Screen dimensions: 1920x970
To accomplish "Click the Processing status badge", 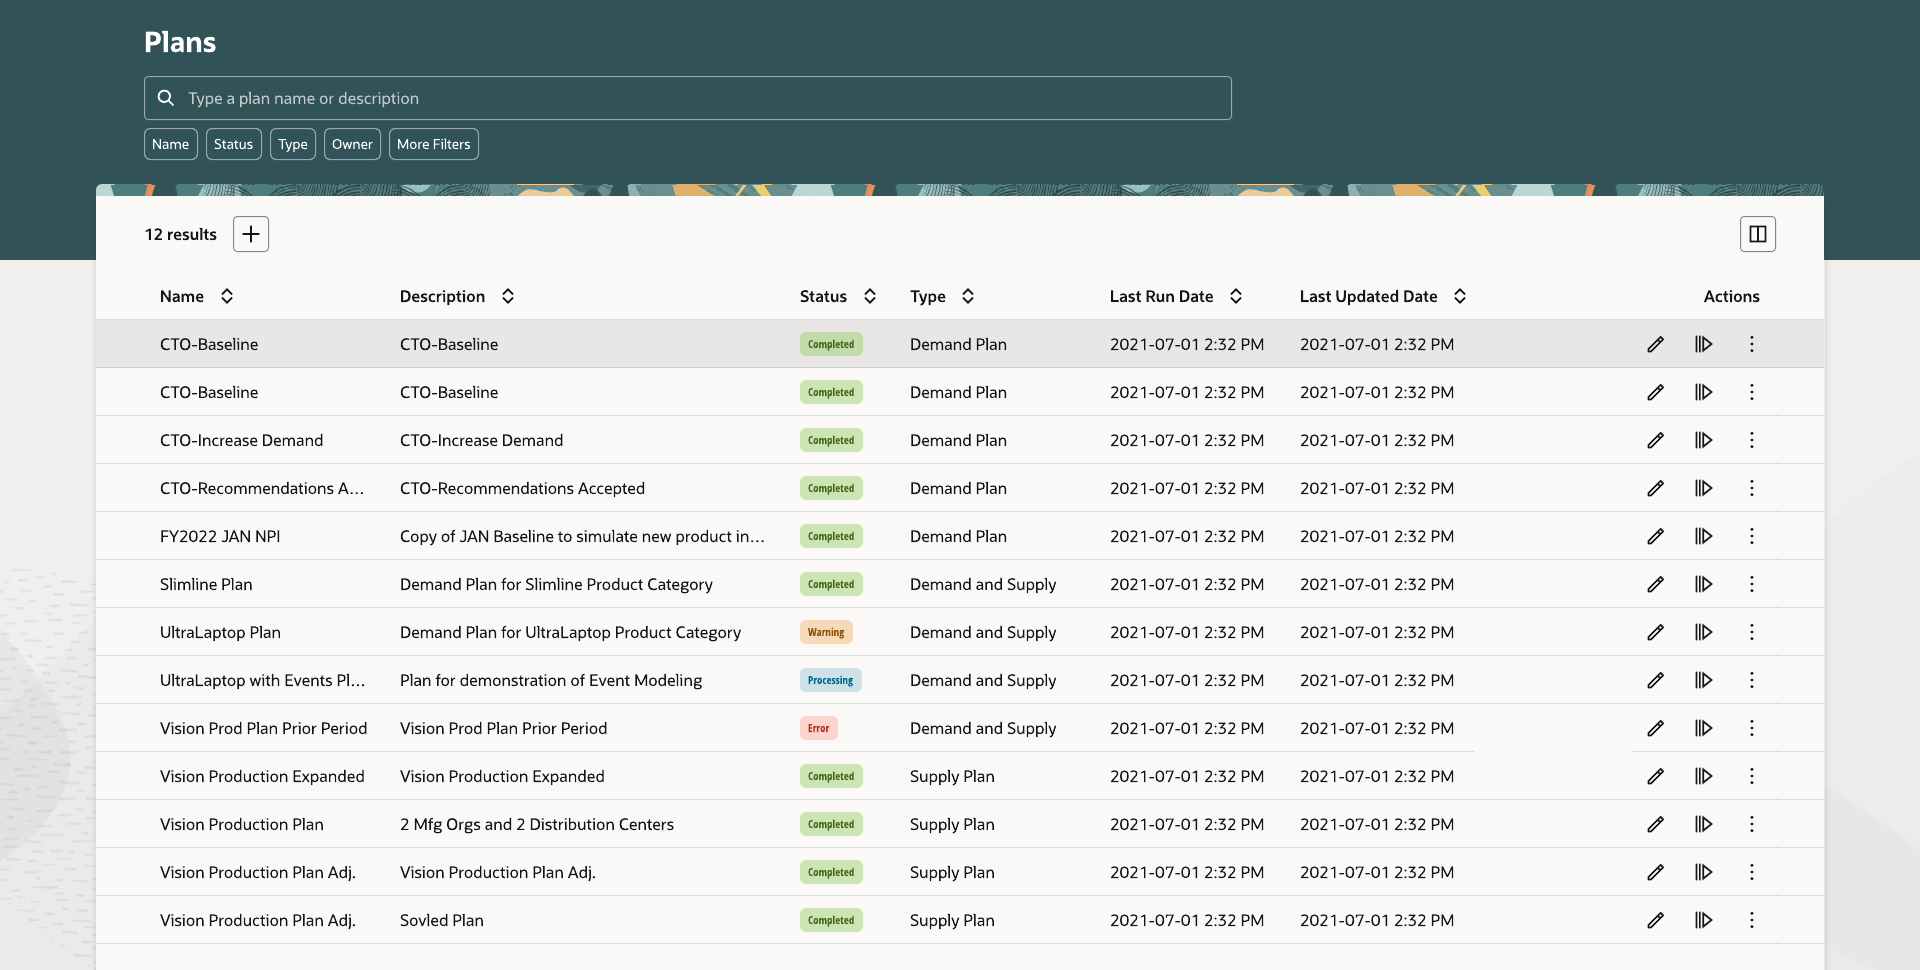I will click(831, 680).
